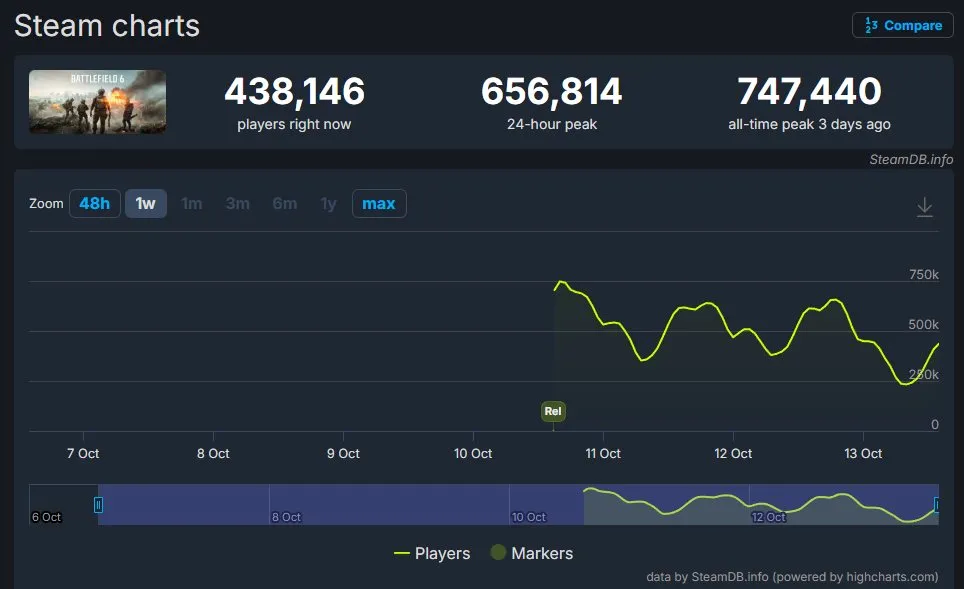Viewport: 964px width, 589px height.
Task: Hide the Players line via its legend entry
Action: point(434,553)
